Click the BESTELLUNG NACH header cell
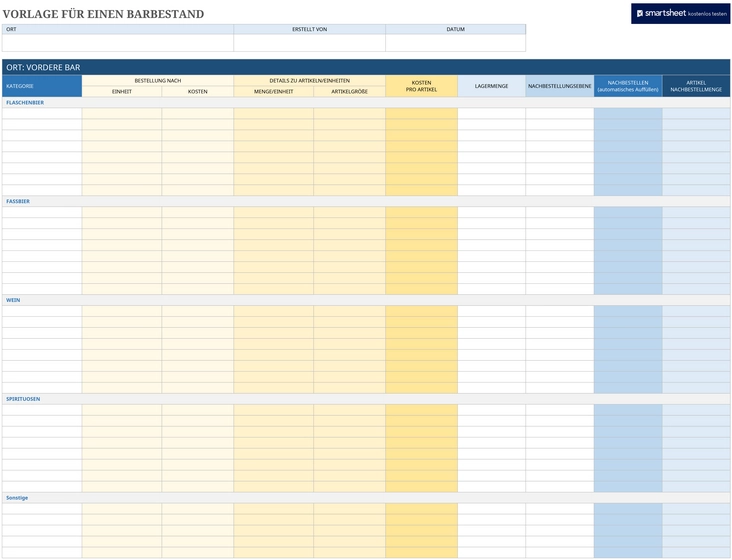The height and width of the screenshot is (560, 732). [158, 81]
